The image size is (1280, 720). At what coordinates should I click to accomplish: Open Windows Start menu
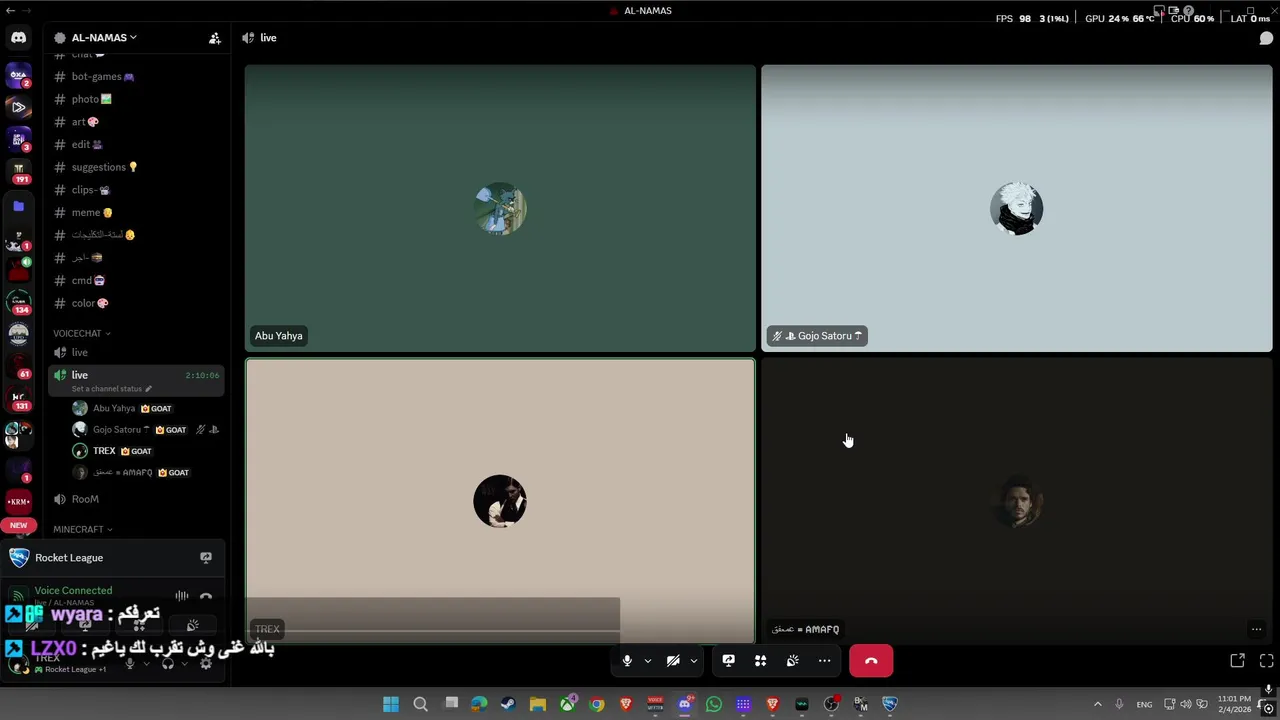(391, 704)
